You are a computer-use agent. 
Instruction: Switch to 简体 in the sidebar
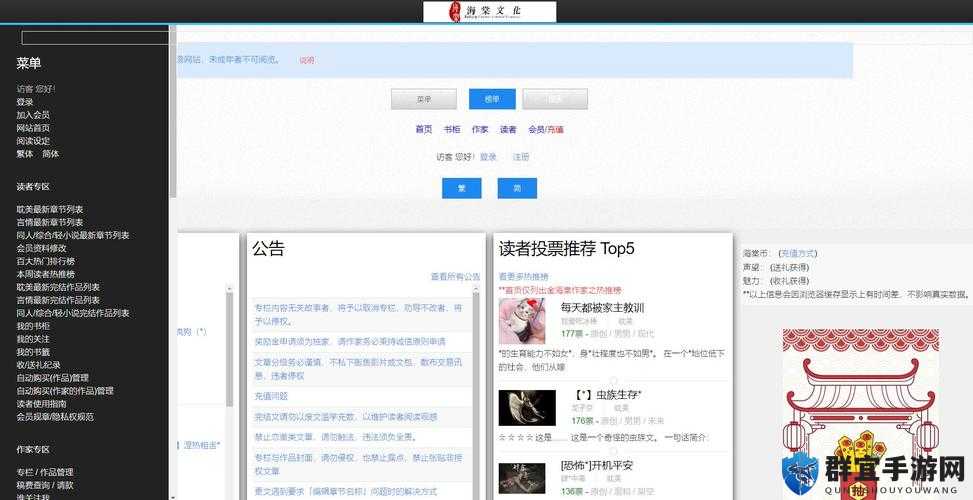click(50, 154)
